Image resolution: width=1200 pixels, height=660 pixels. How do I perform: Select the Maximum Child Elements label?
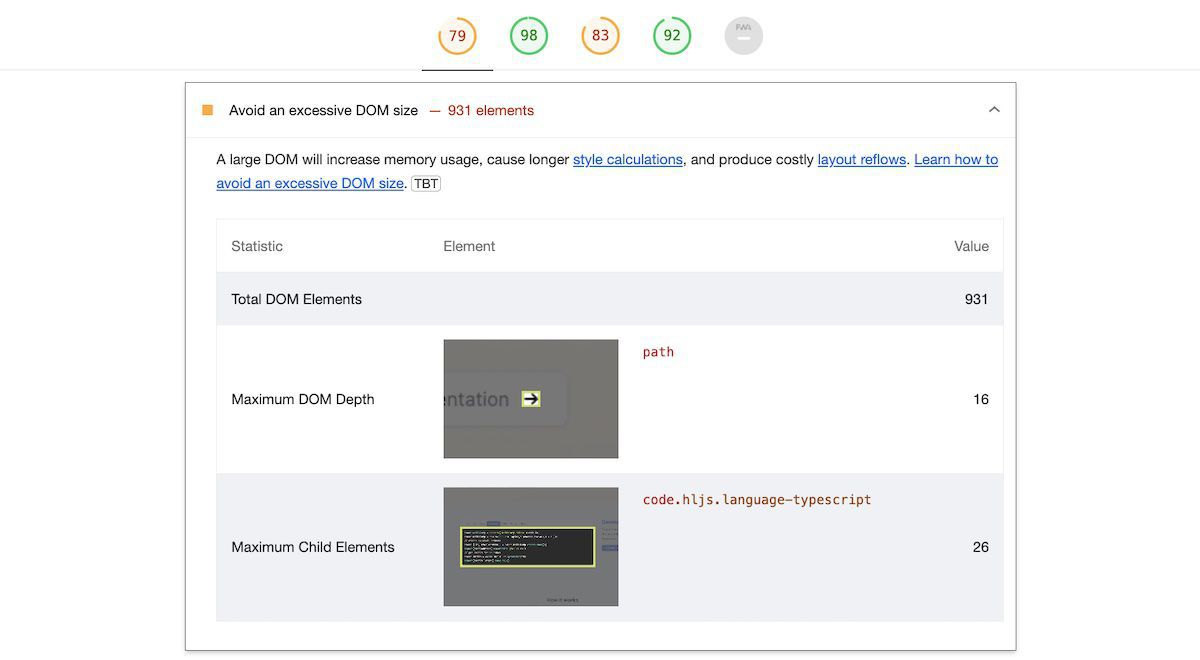click(x=313, y=547)
